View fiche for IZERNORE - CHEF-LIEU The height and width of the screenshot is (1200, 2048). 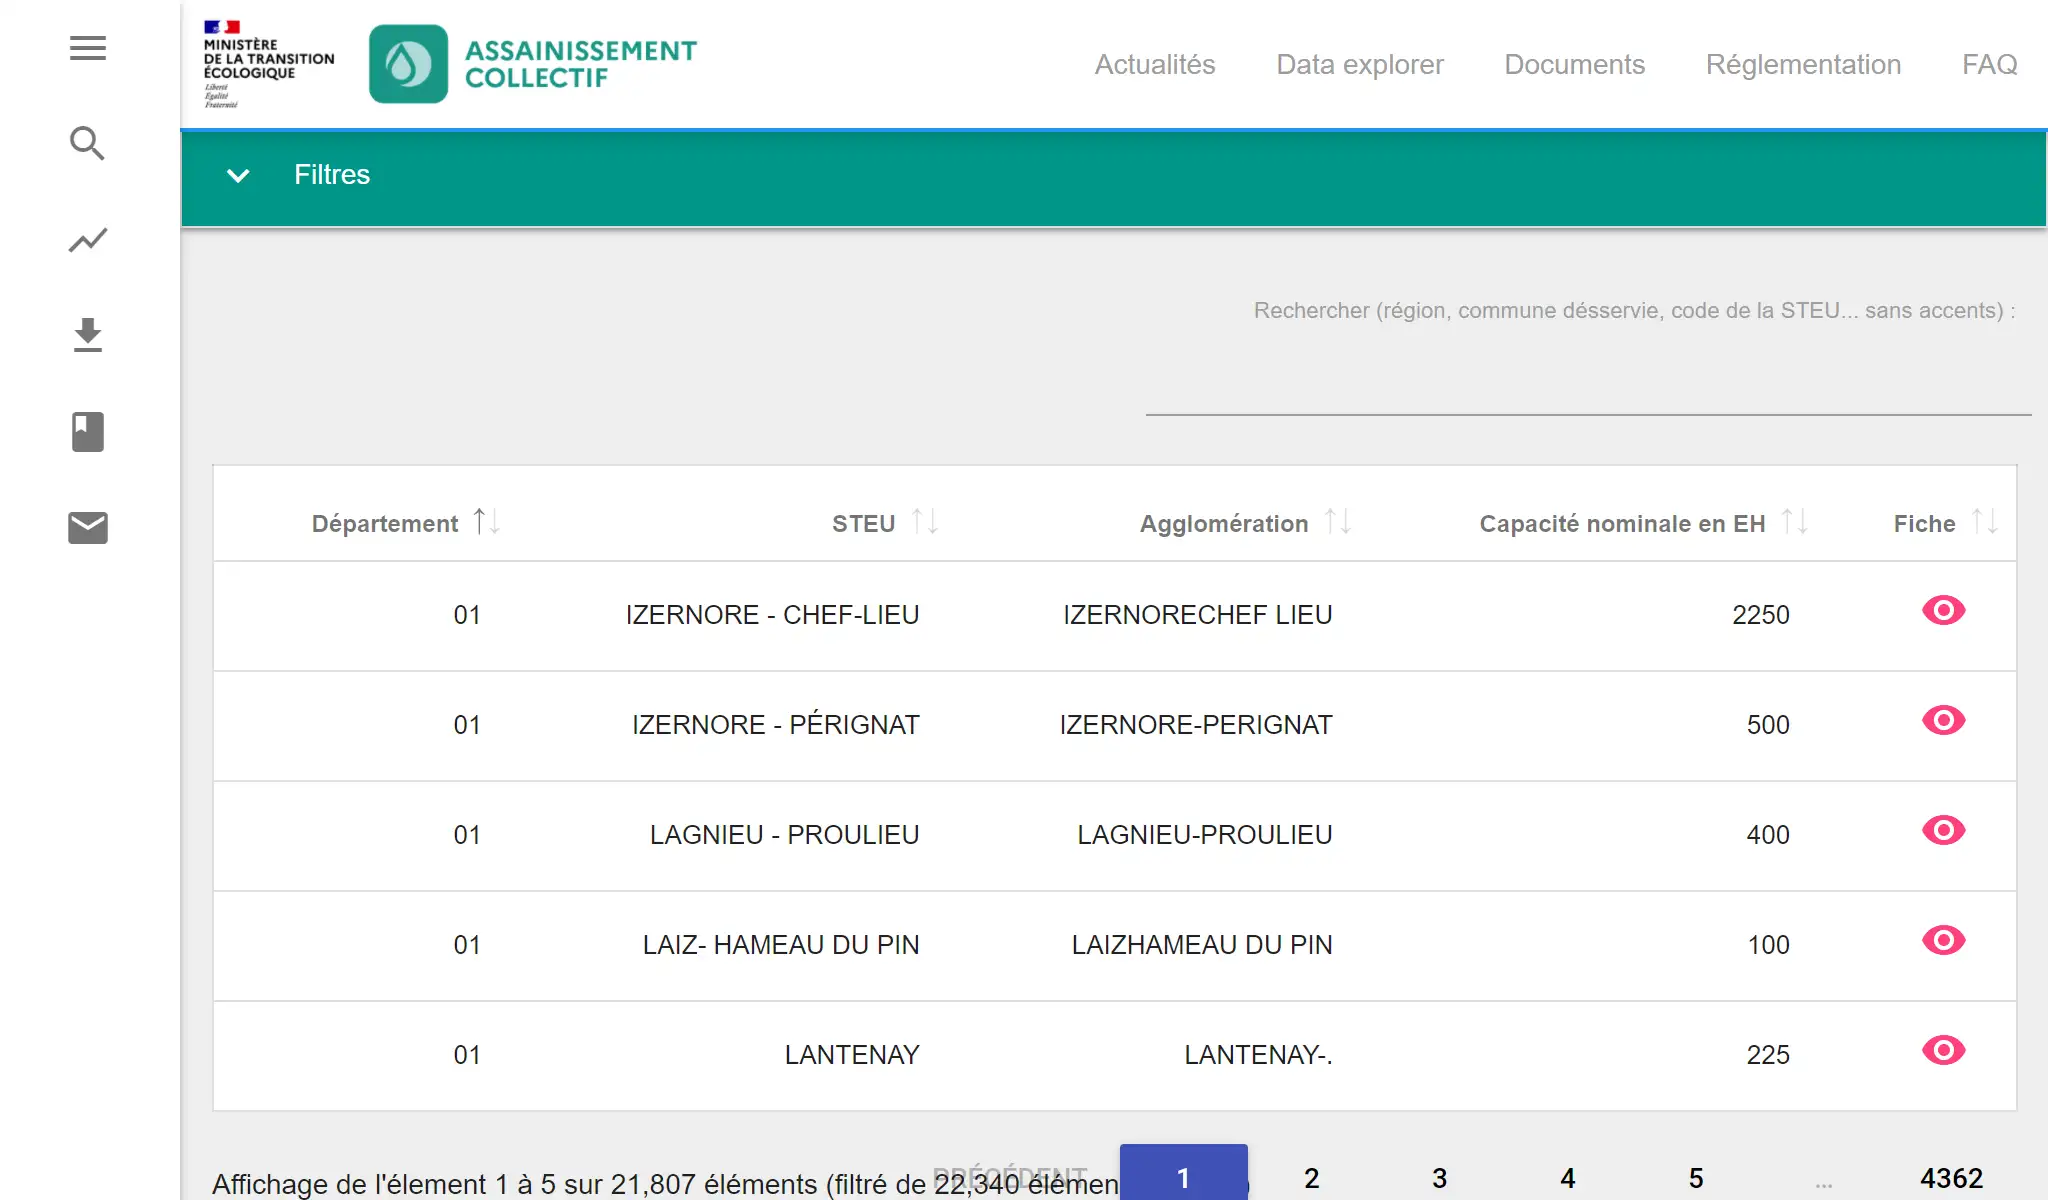(1943, 611)
